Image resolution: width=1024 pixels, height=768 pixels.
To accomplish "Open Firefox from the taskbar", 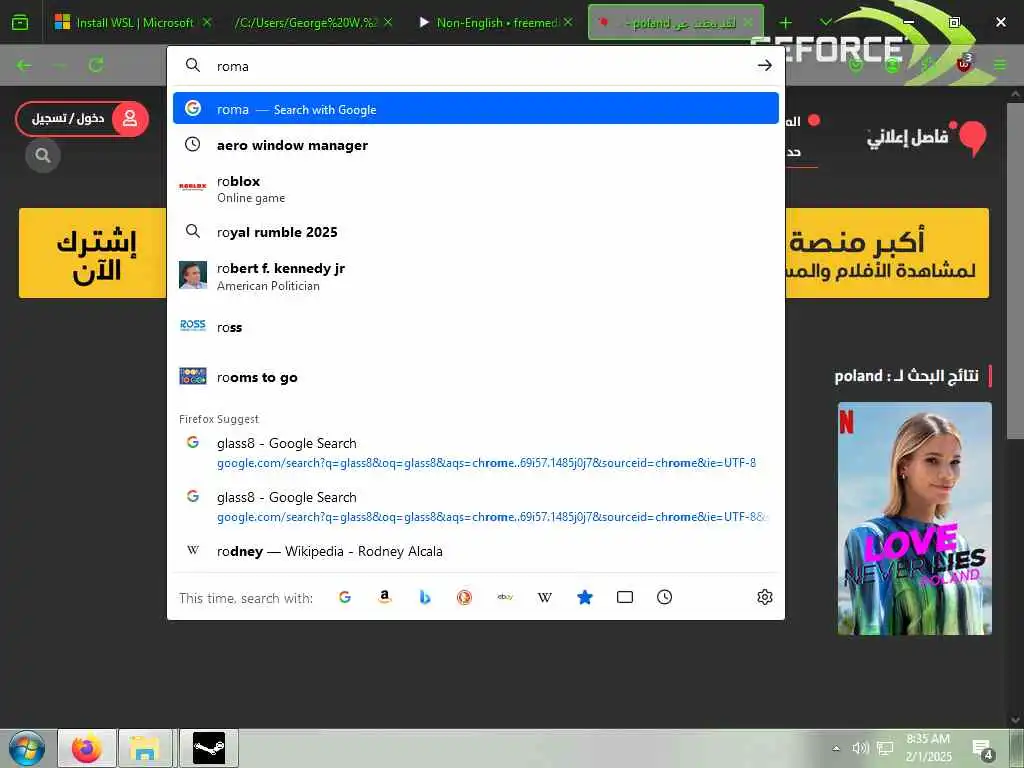I will [87, 748].
